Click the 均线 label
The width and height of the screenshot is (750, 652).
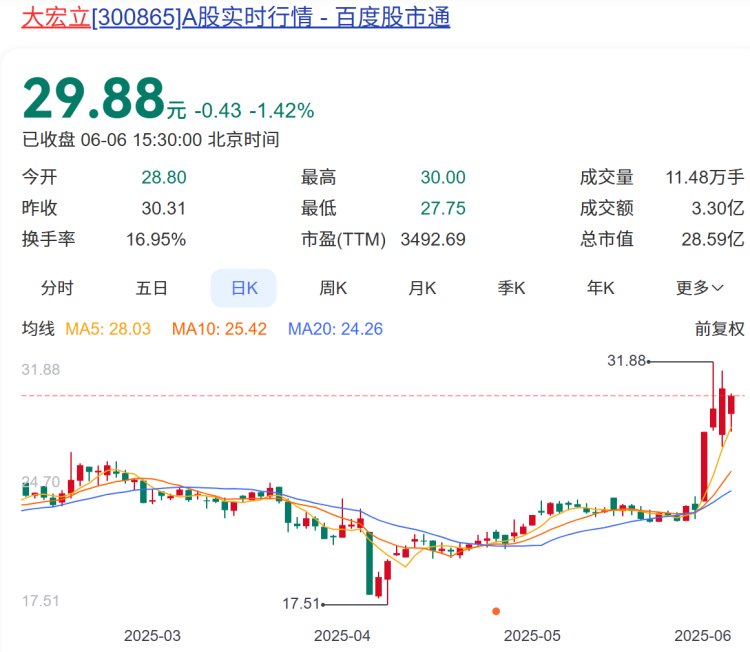(x=38, y=329)
